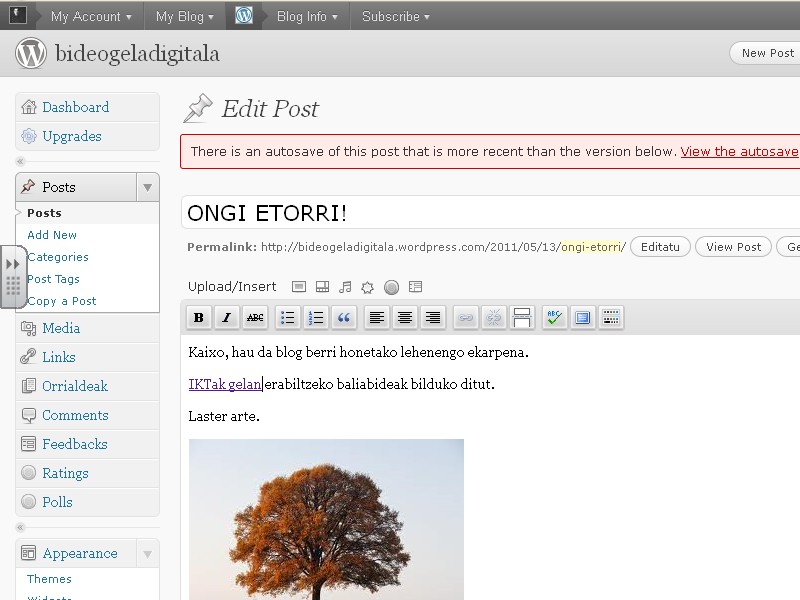Click the Editatu permalink button

(660, 247)
